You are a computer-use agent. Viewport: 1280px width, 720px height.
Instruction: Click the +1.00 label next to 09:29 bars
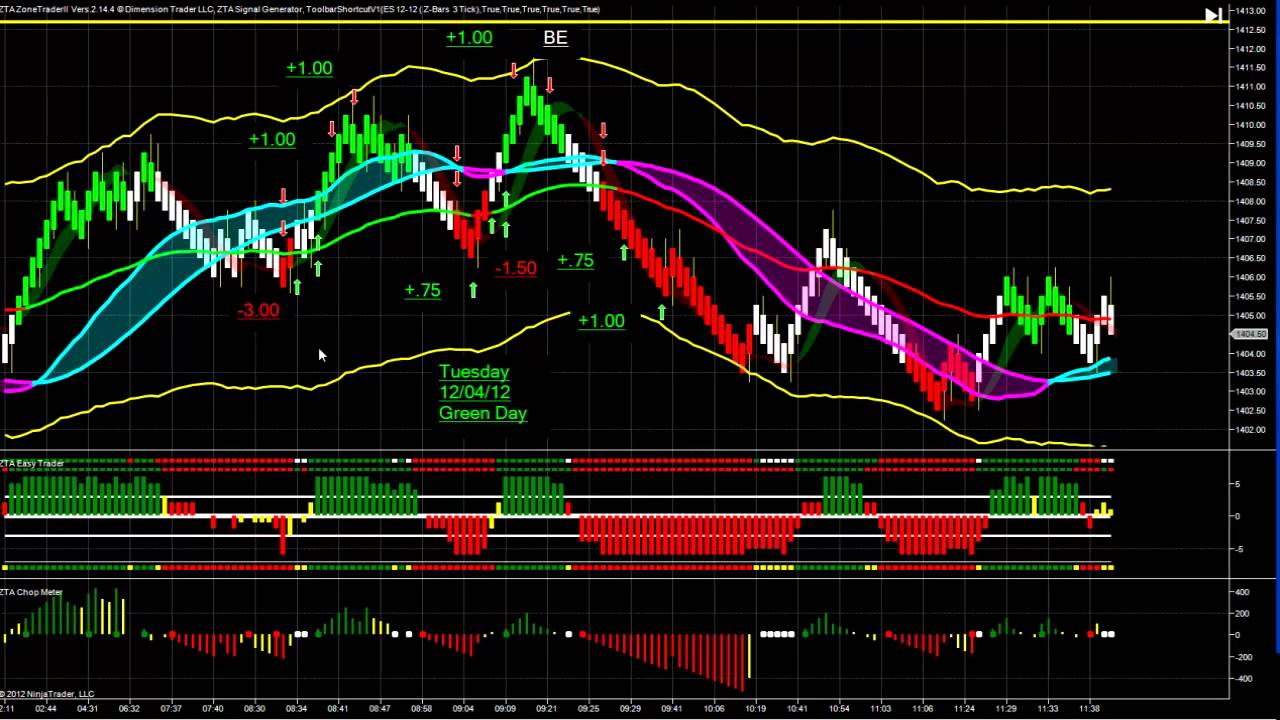point(601,321)
